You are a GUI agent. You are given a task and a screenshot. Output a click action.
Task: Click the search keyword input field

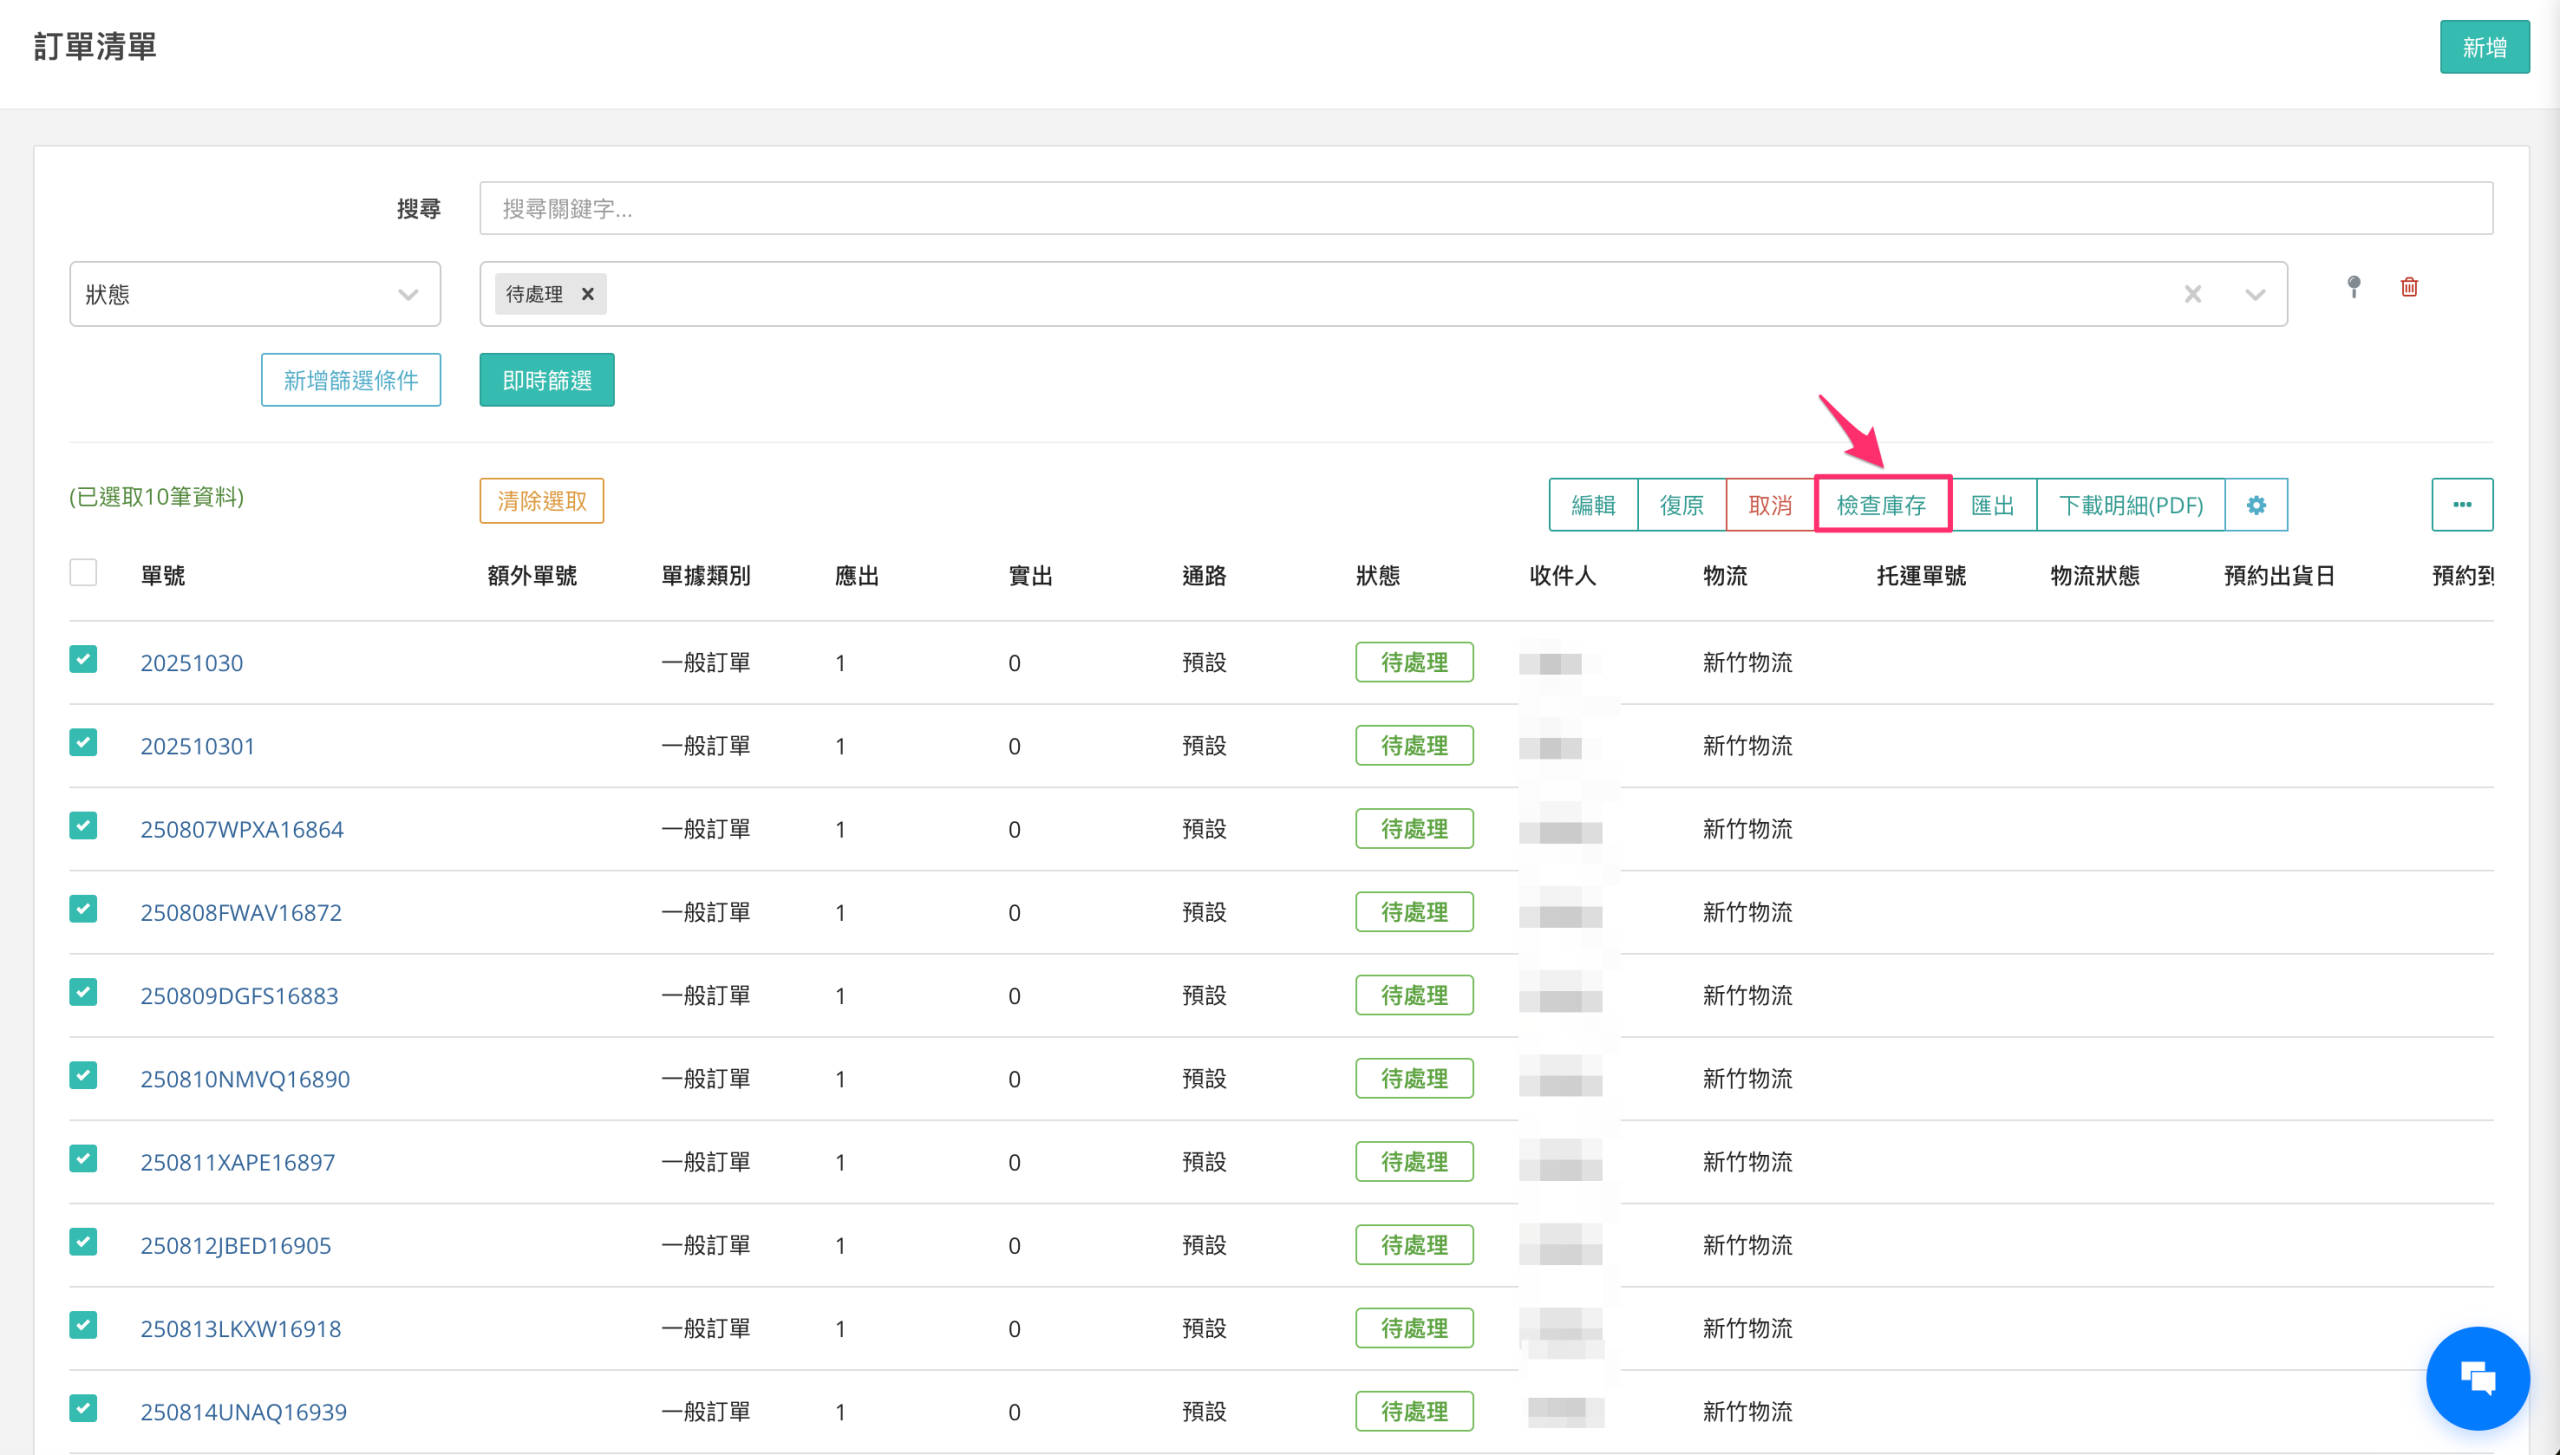coord(1485,208)
